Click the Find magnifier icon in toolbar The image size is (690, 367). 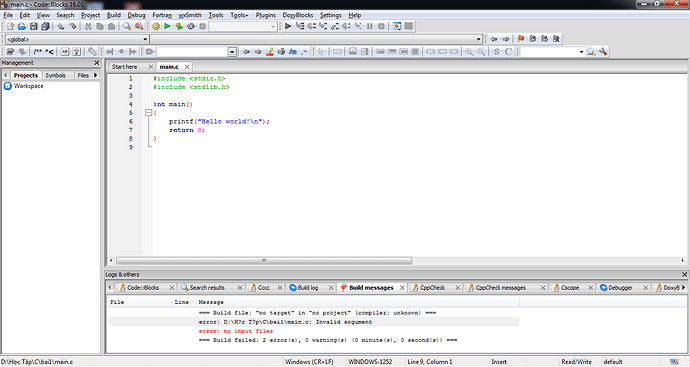click(x=127, y=26)
